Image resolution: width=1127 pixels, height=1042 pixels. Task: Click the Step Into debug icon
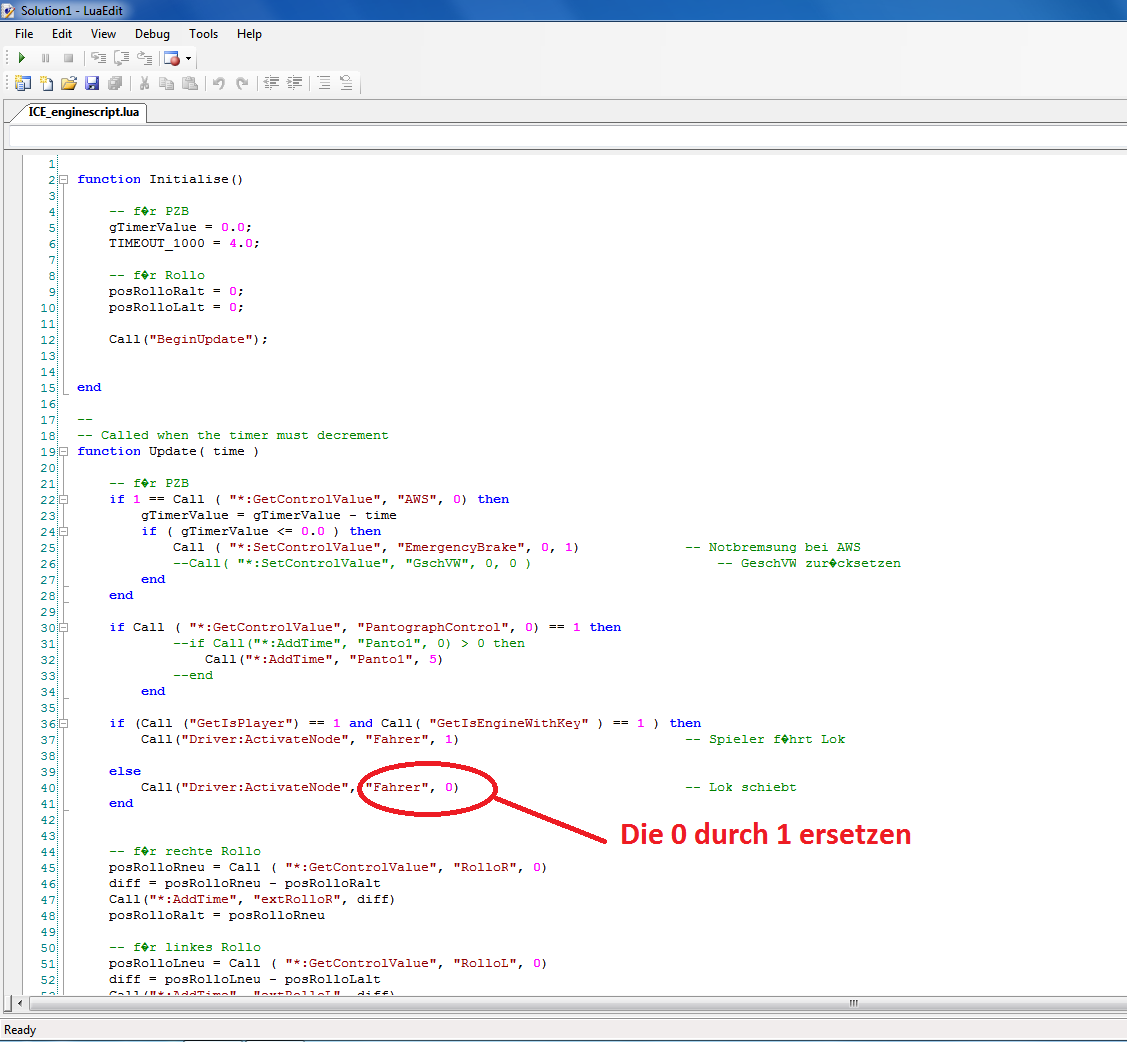(98, 58)
